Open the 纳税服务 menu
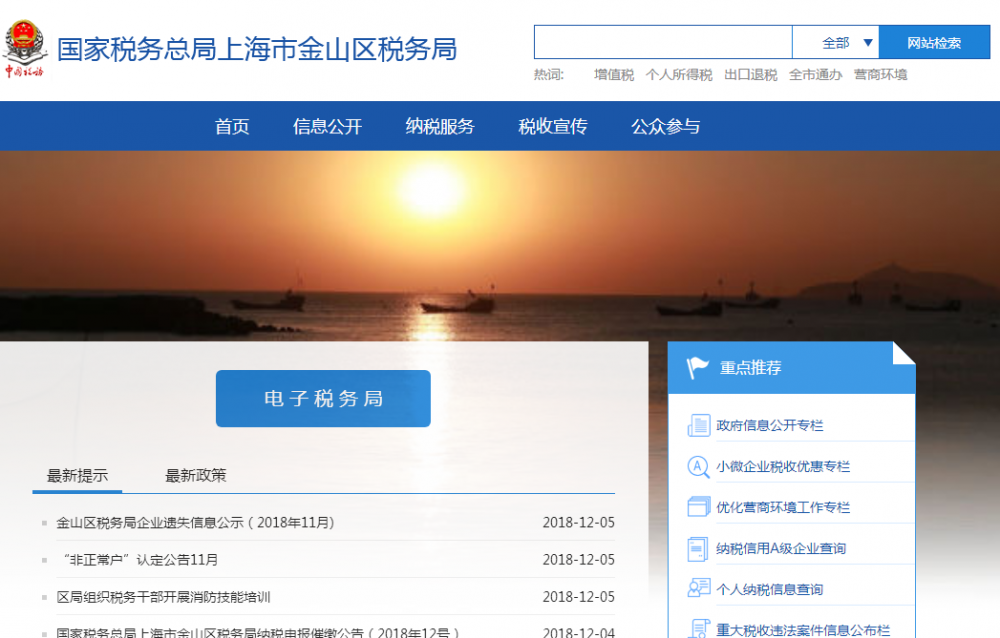1000x638 pixels. [x=440, y=126]
